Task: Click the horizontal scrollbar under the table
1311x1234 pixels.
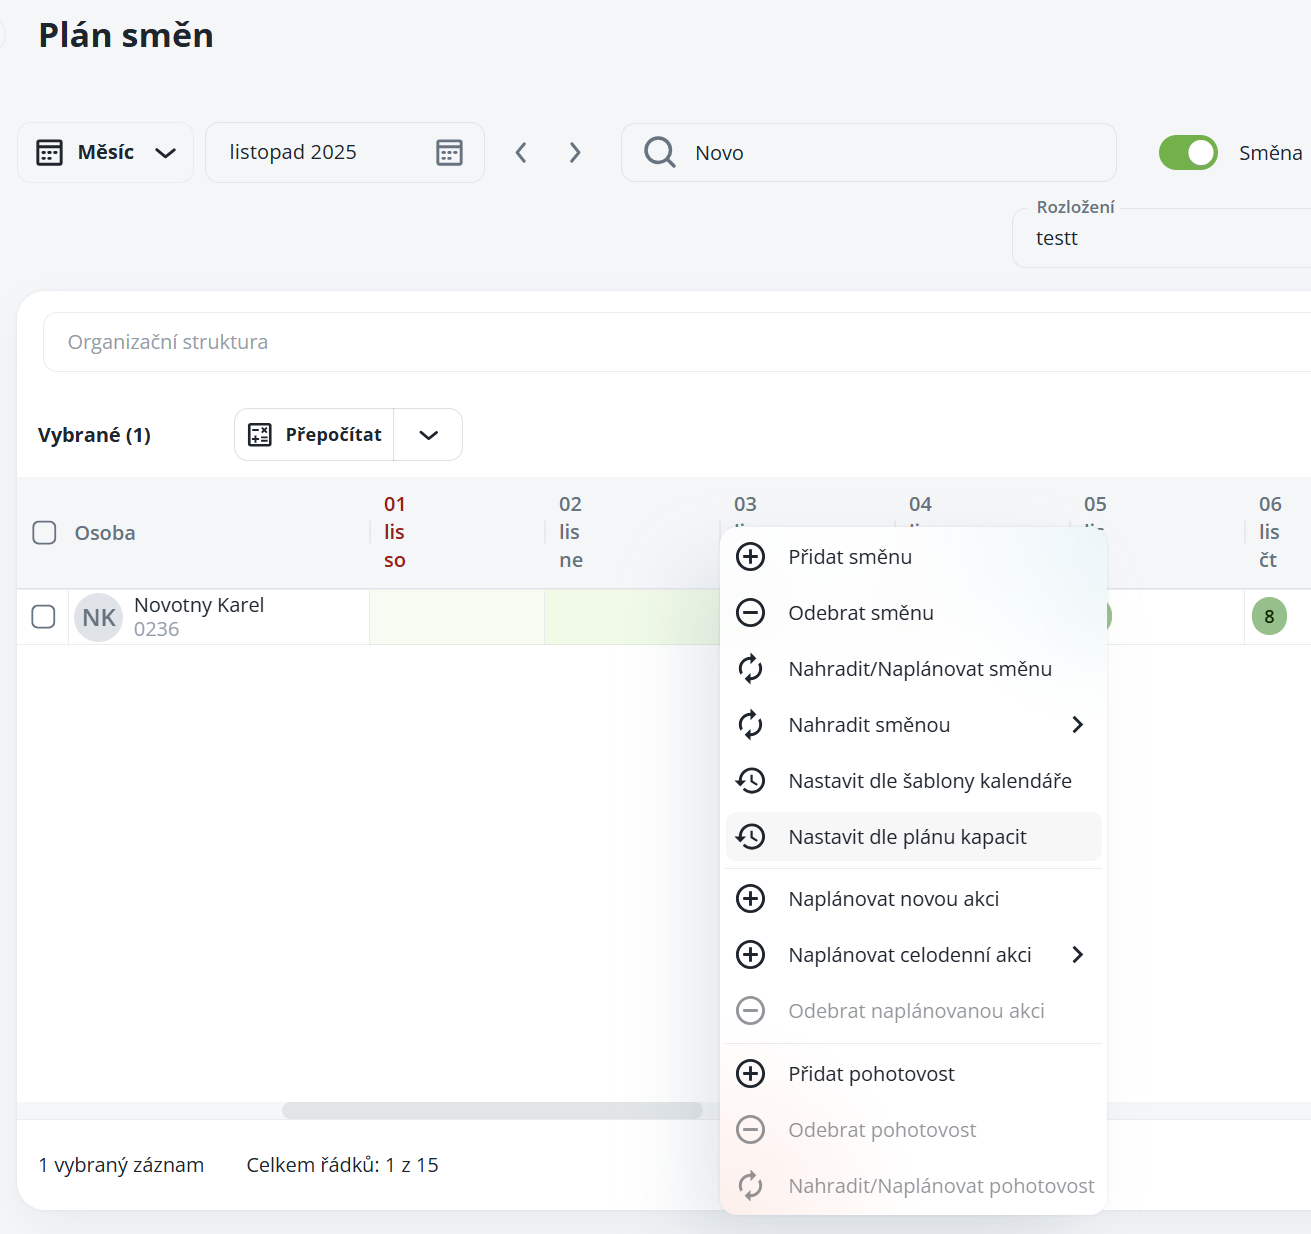Action: pyautogui.click(x=492, y=1111)
